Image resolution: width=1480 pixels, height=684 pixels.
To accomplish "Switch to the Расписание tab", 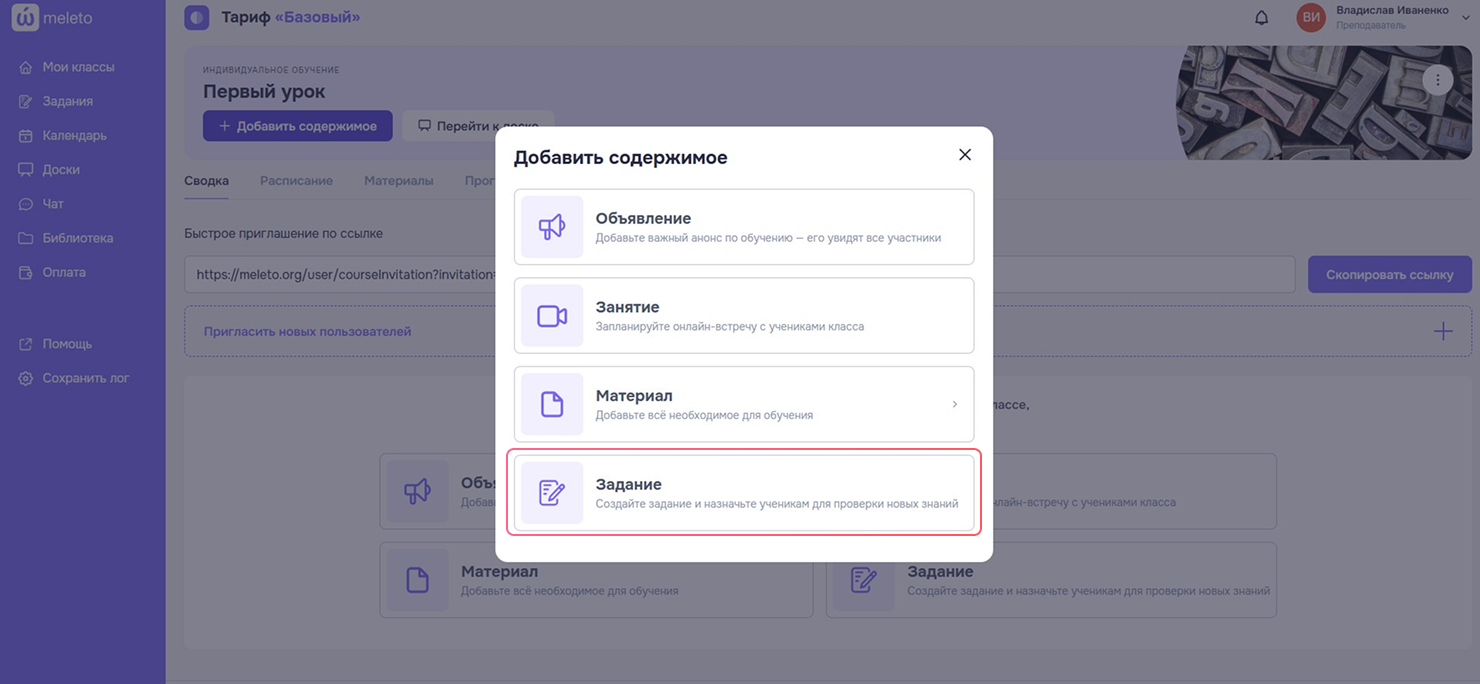I will coord(296,180).
